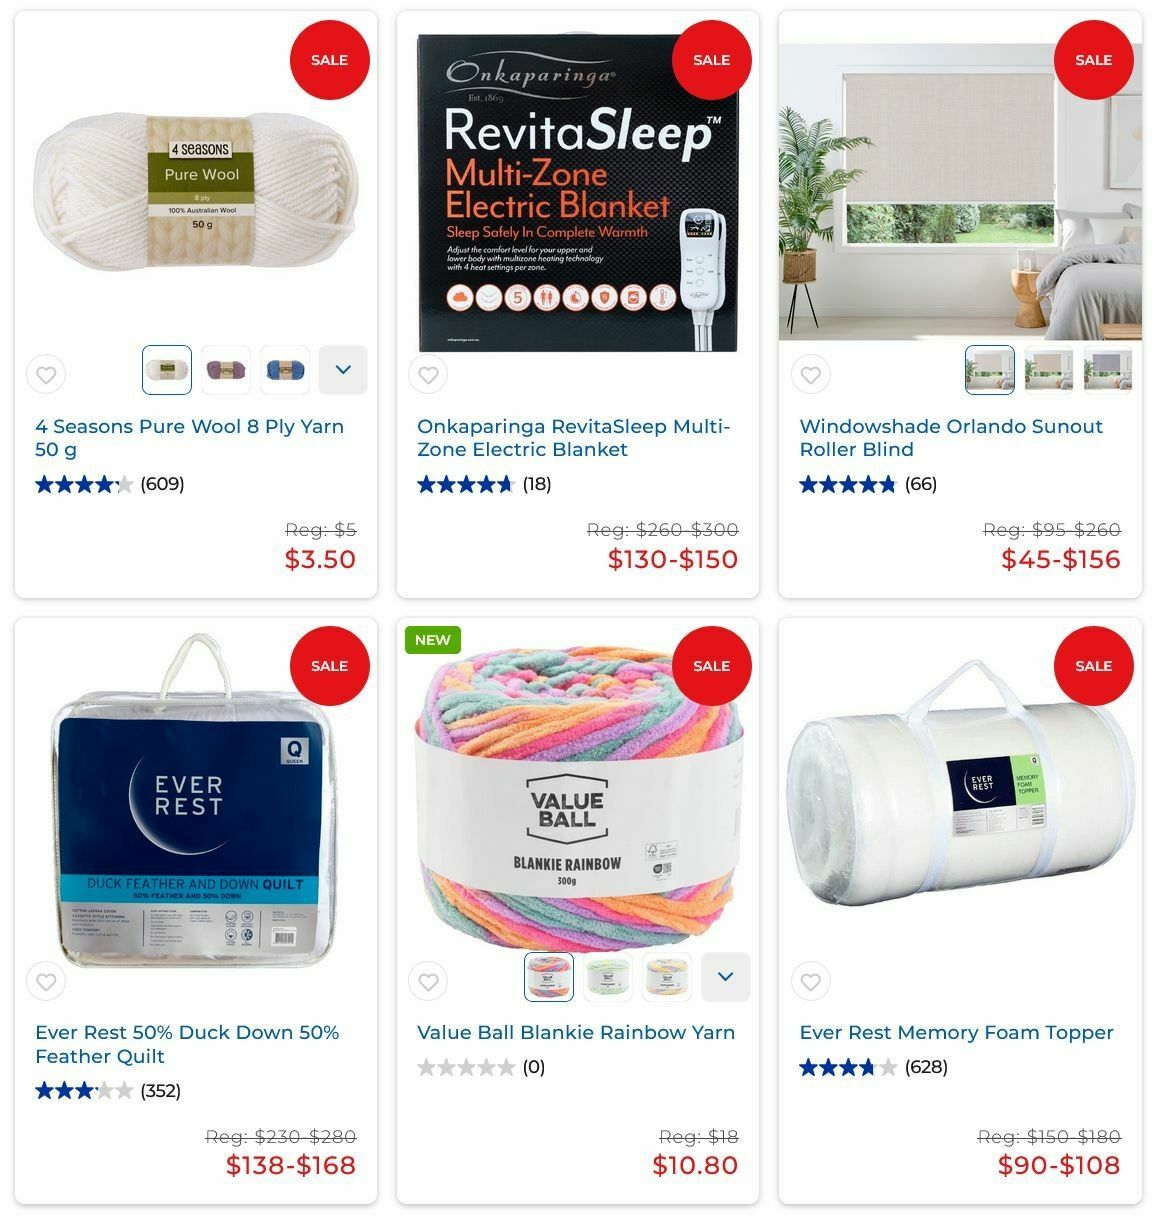View the 609 reviews of 4 Seasons yarn

(x=162, y=484)
